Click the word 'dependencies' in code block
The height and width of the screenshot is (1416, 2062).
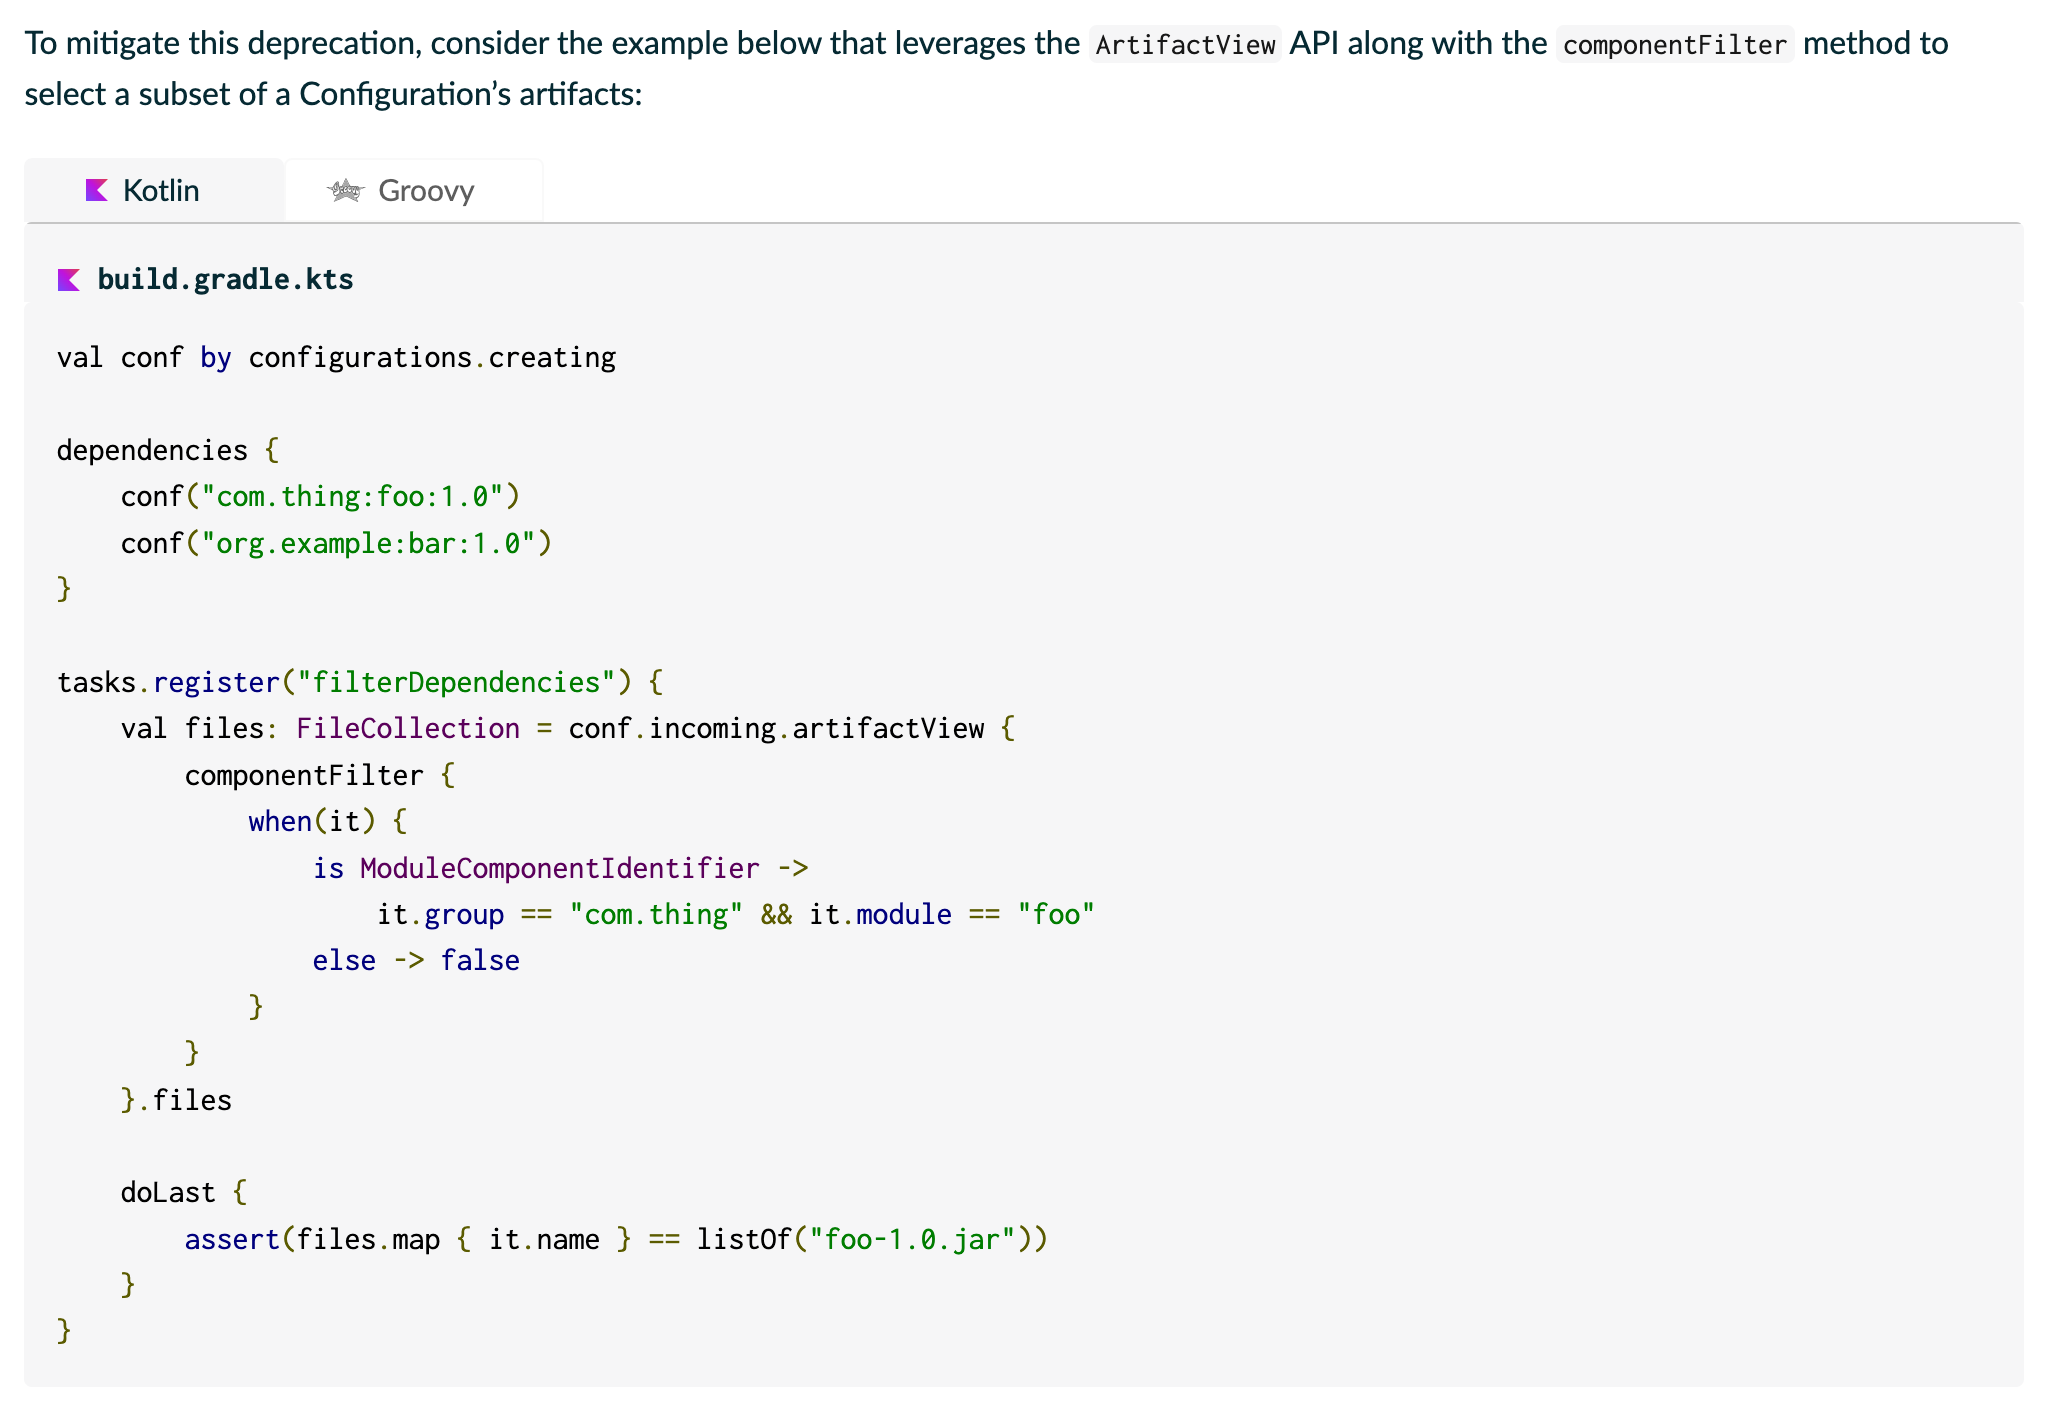(x=152, y=451)
